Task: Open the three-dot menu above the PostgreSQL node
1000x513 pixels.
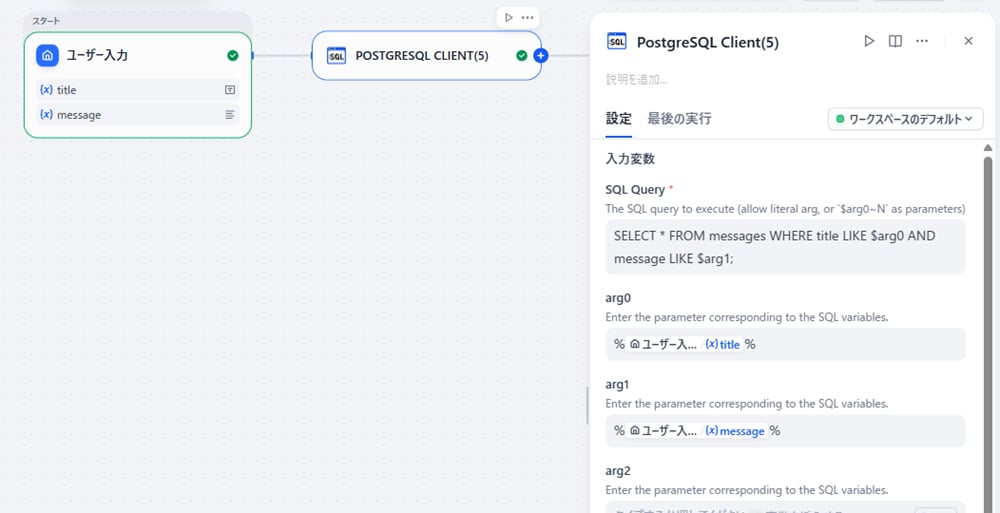Action: pyautogui.click(x=527, y=17)
